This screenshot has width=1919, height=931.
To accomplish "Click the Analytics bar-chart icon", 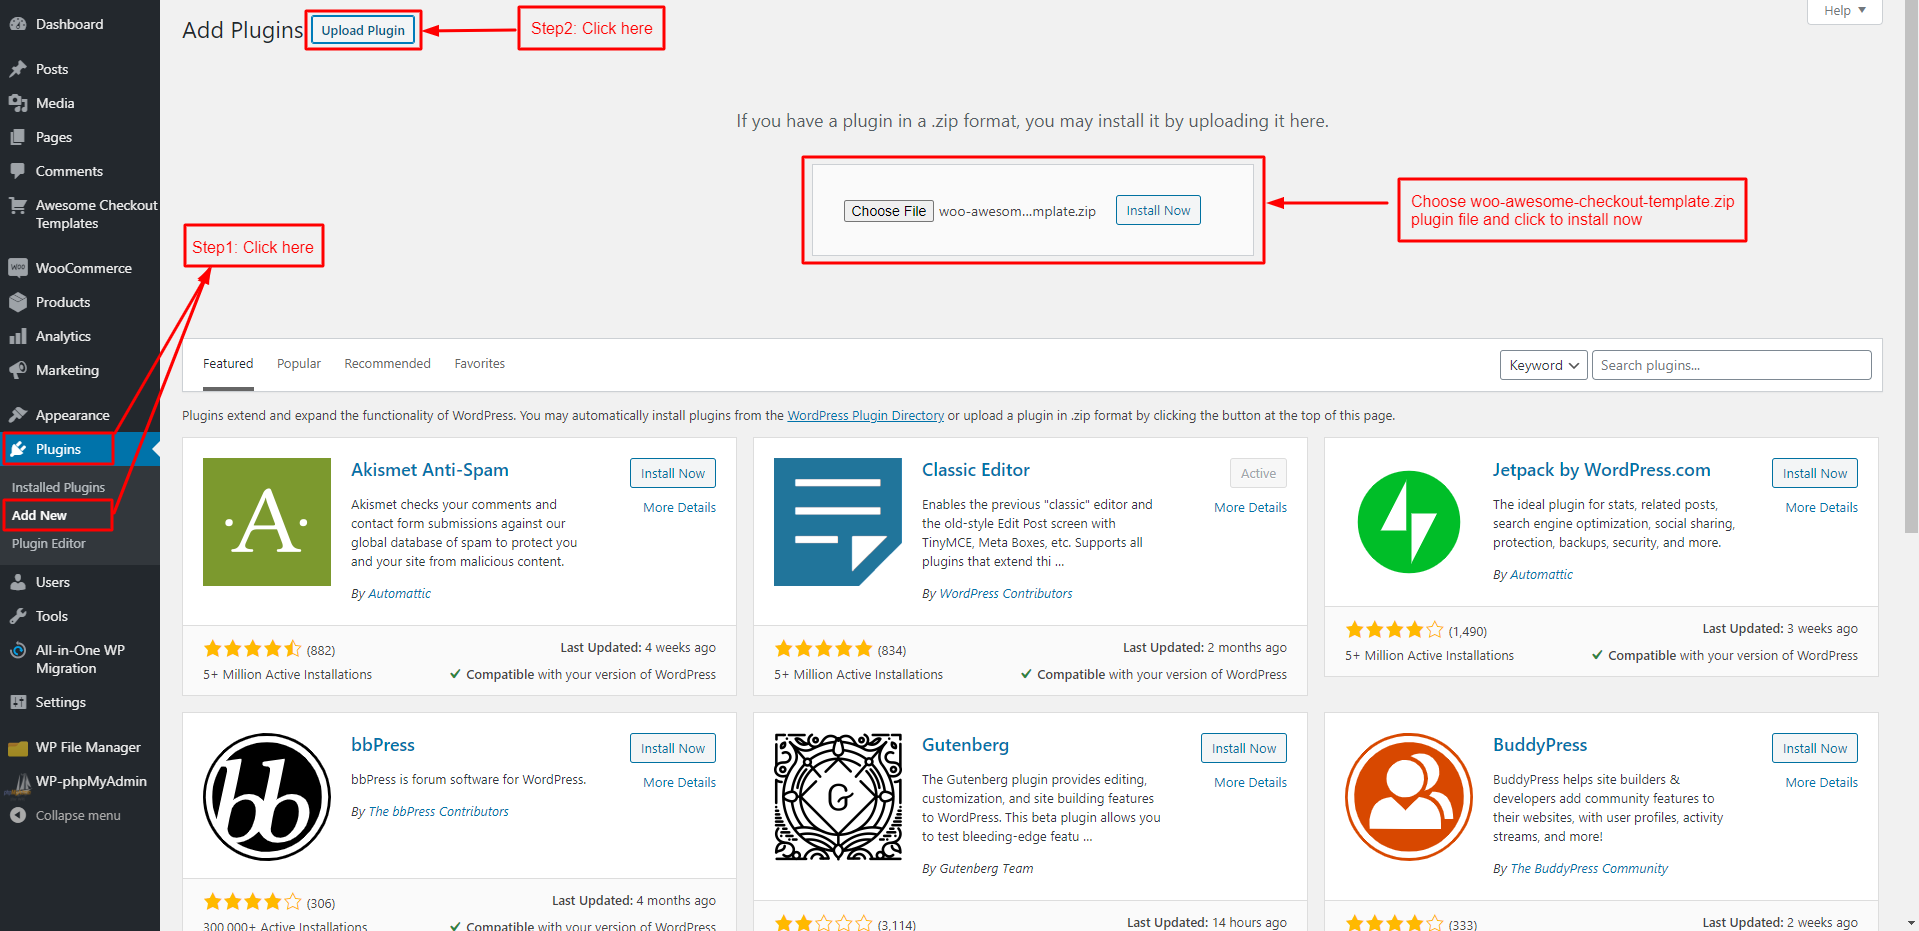I will [x=18, y=336].
